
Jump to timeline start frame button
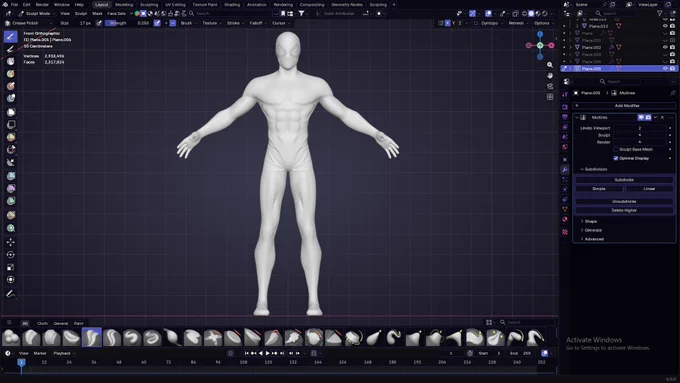[x=247, y=353]
